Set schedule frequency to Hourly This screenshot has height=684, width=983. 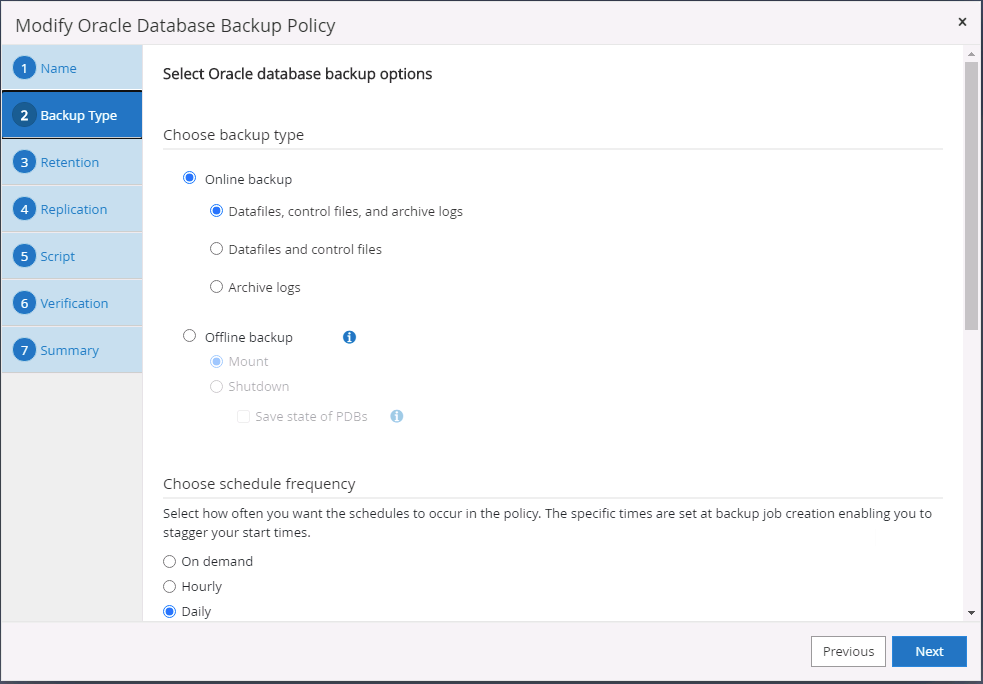170,586
